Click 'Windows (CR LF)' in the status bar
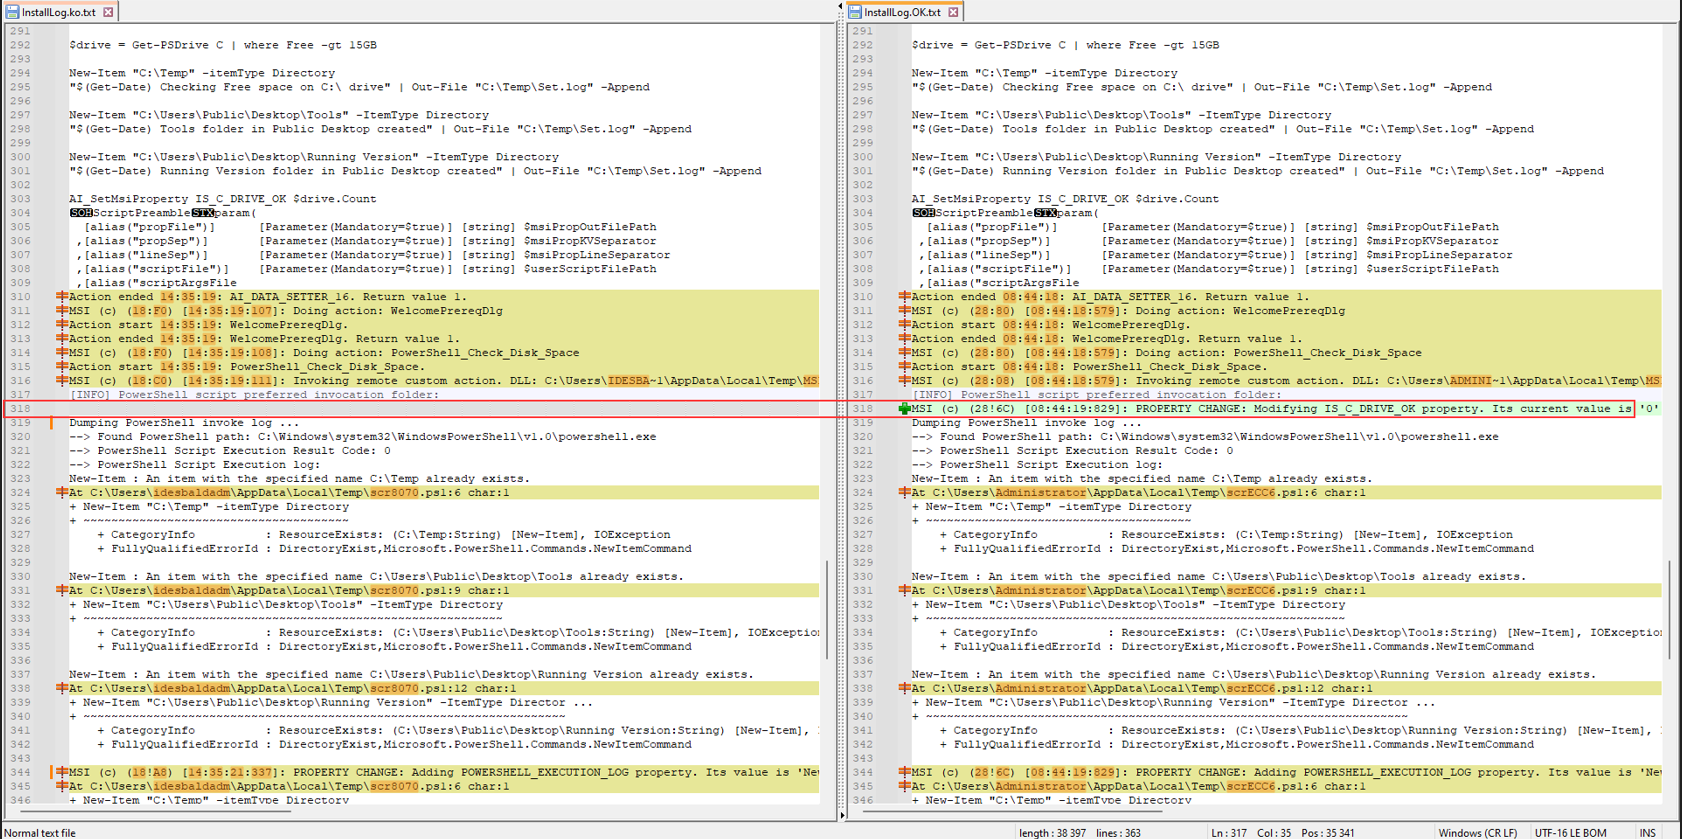 1477,832
